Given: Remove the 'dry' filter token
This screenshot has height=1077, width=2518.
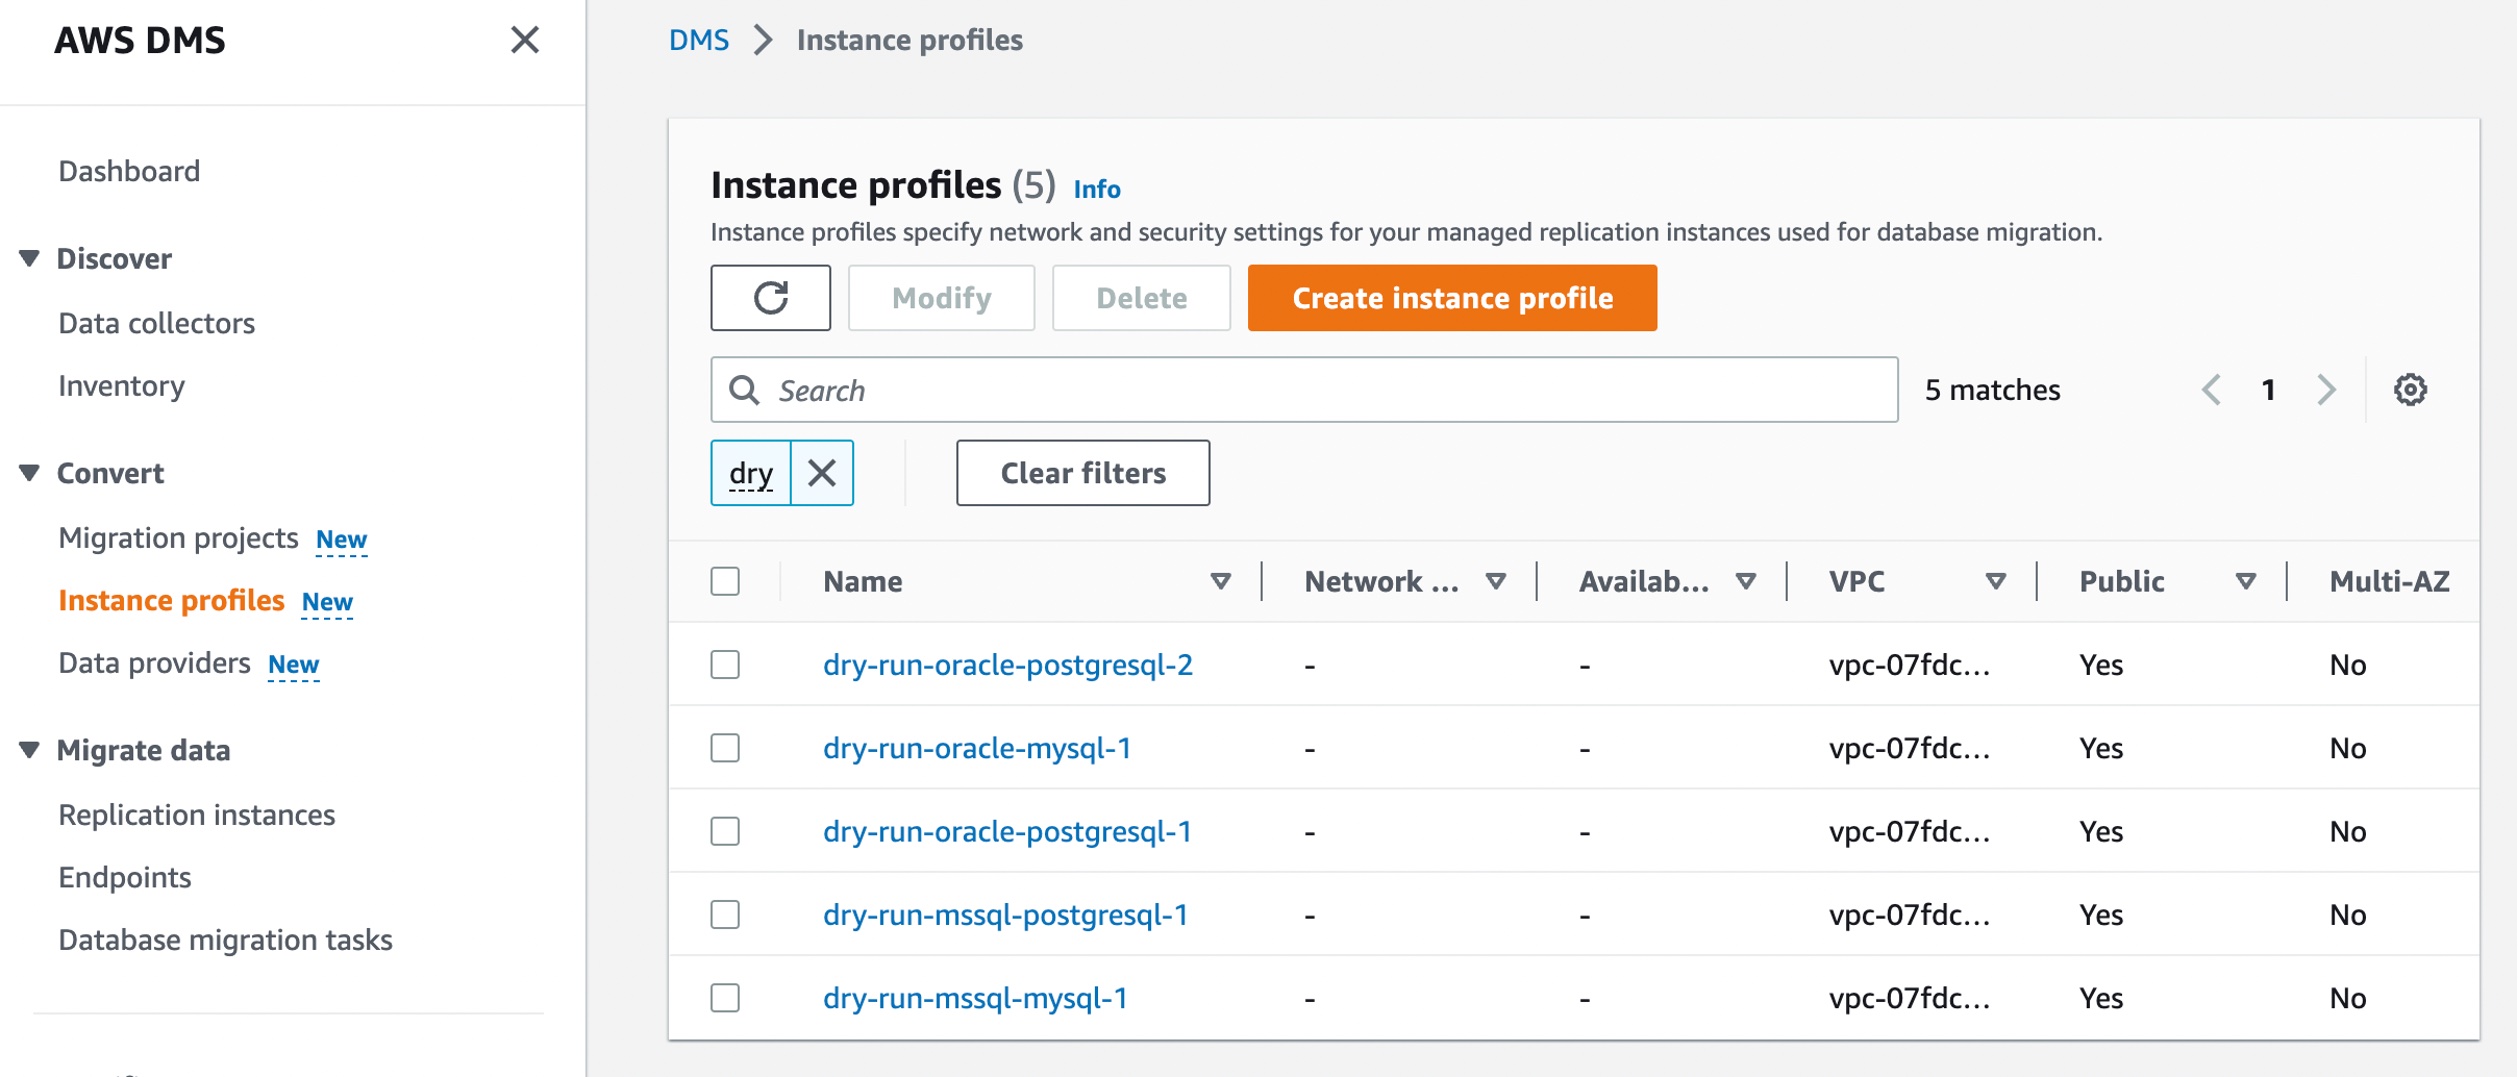Looking at the screenshot, I should click(x=822, y=473).
